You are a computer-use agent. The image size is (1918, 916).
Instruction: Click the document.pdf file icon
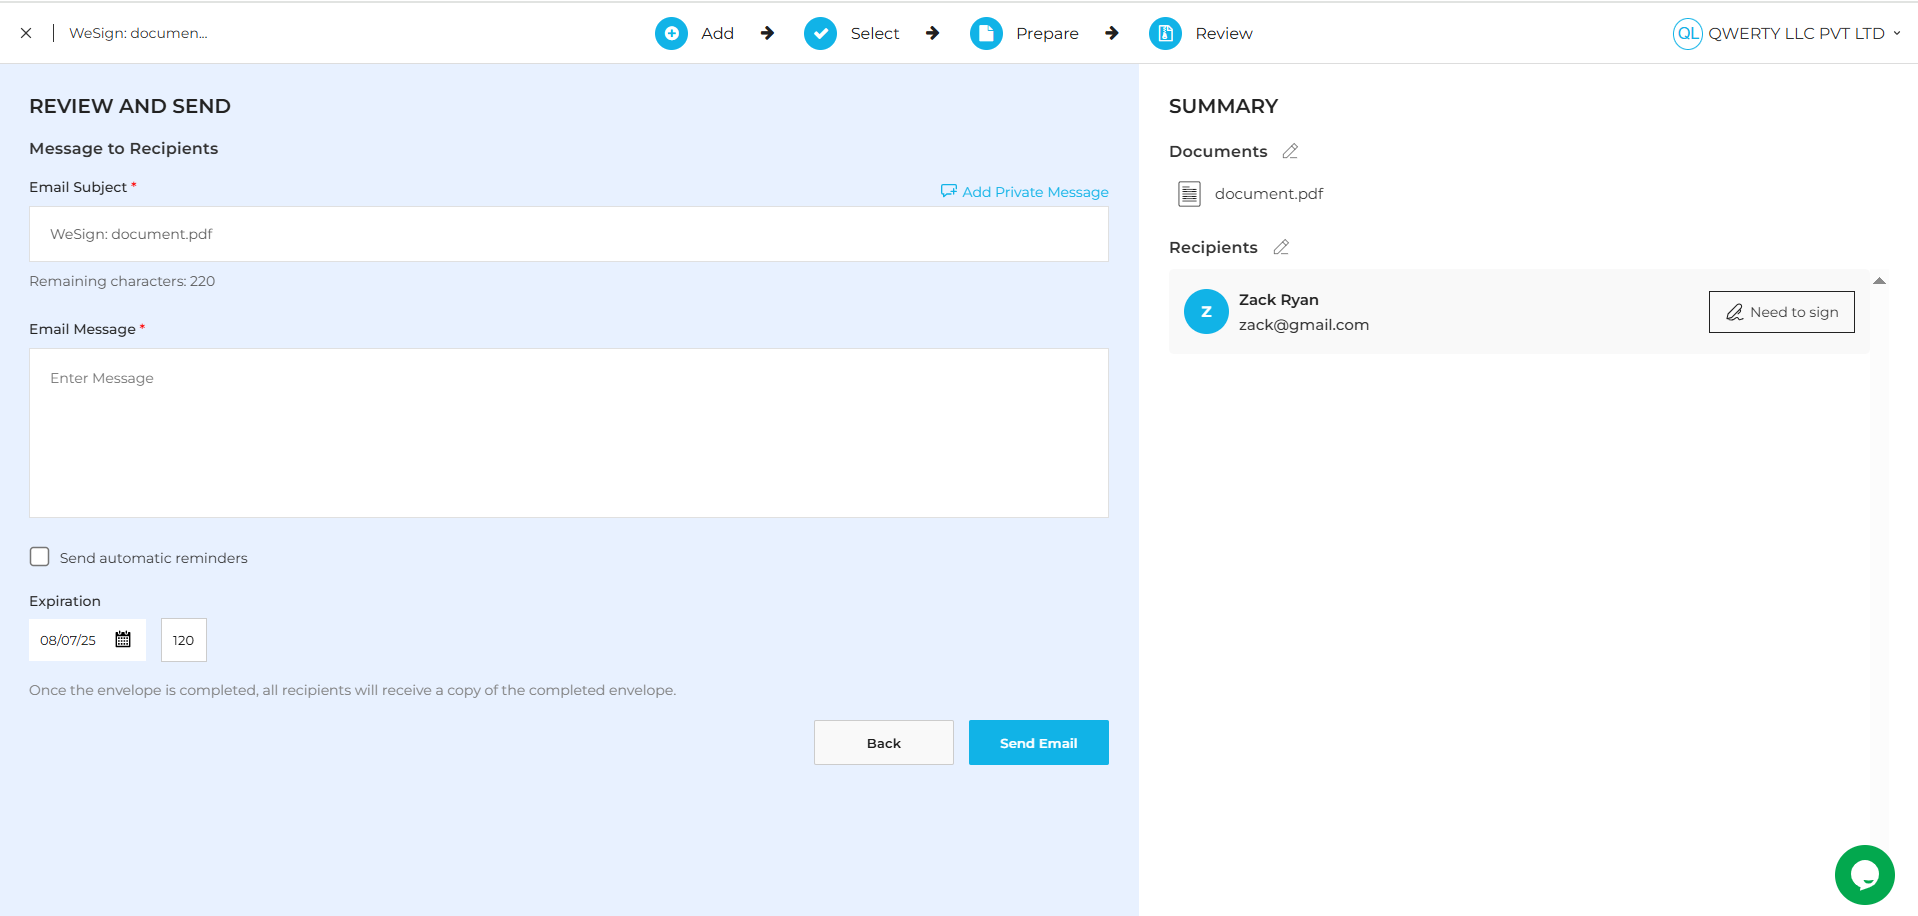coord(1189,194)
